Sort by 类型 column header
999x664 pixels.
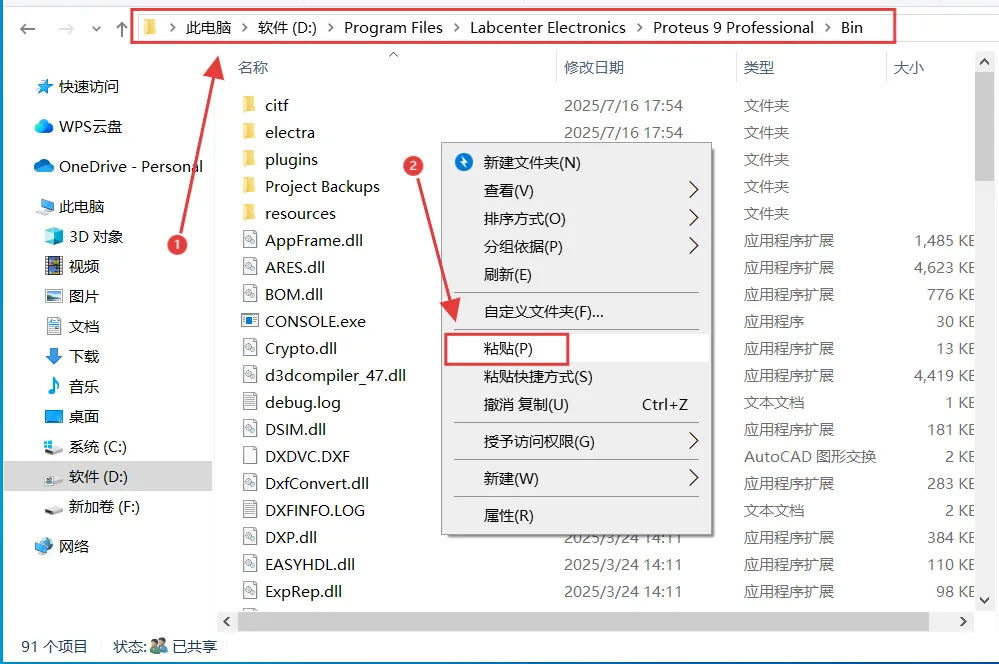(x=759, y=68)
